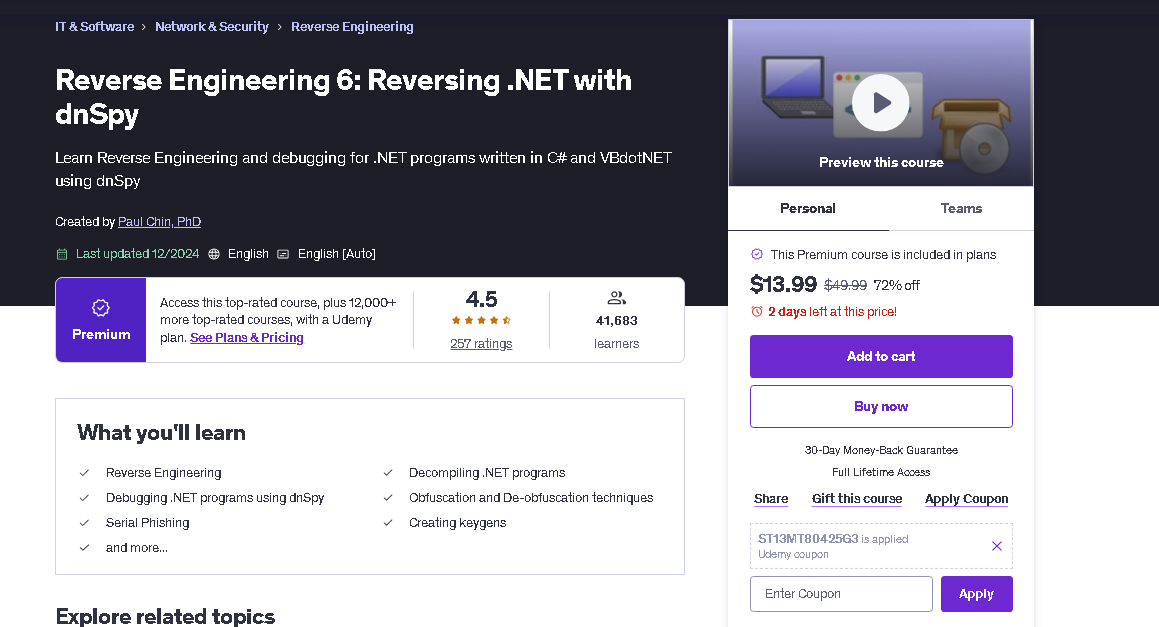1159x627 pixels.
Task: Click the checkmark beside Reverse Engineering item
Action: click(x=84, y=473)
